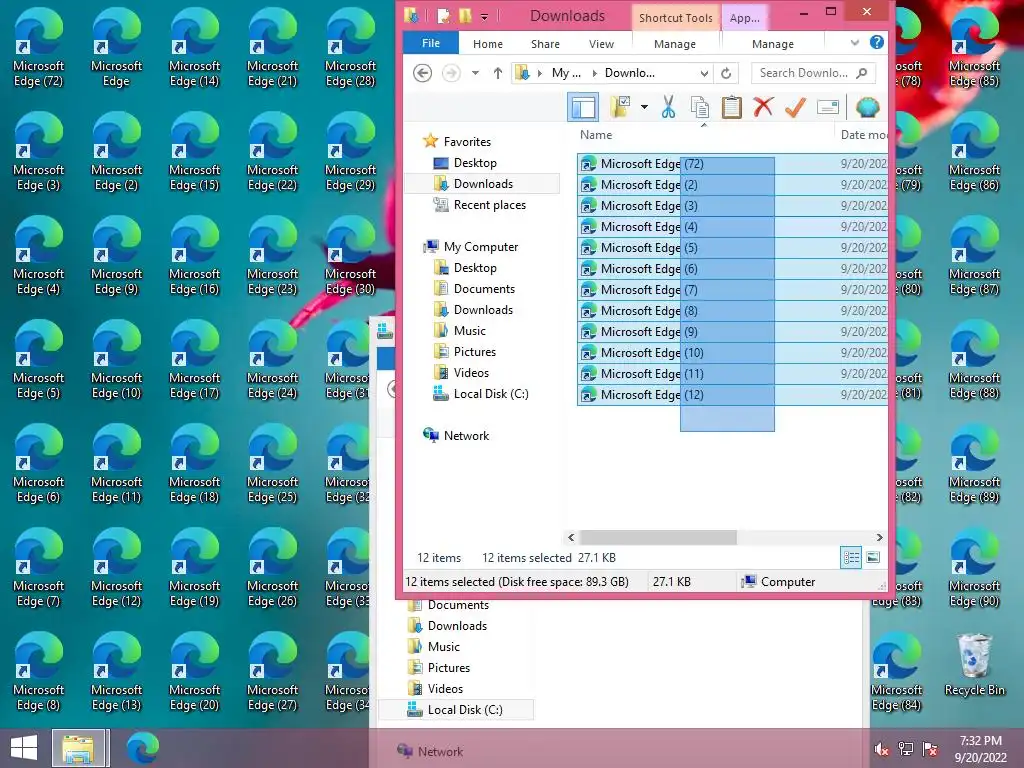Select file row Microsoft Edge (5)

[732, 248]
